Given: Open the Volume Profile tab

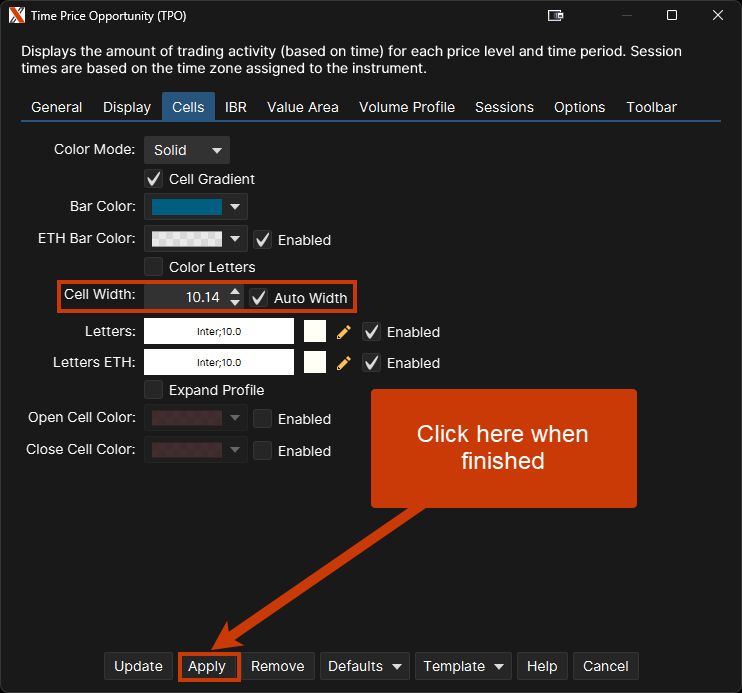Looking at the screenshot, I should coord(406,107).
